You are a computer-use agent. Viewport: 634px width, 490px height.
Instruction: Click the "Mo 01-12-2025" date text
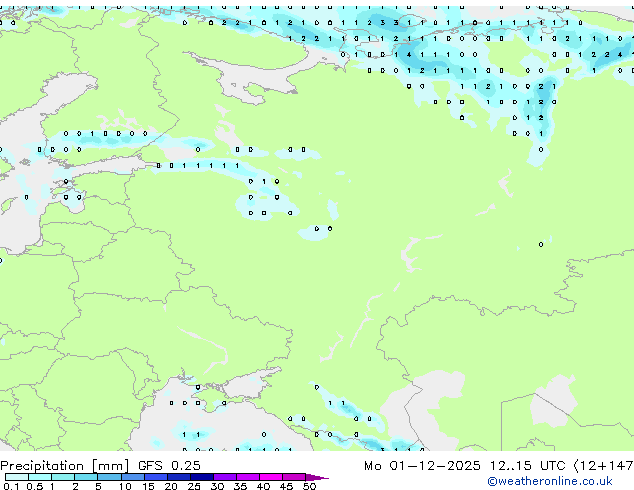pyautogui.click(x=422, y=466)
